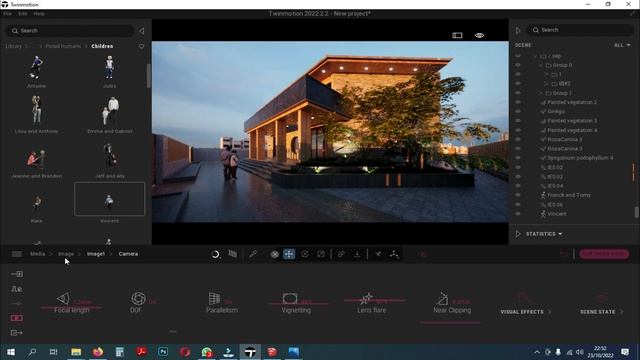Toggle visibility of Syngonium podophyllum 4

(518, 158)
